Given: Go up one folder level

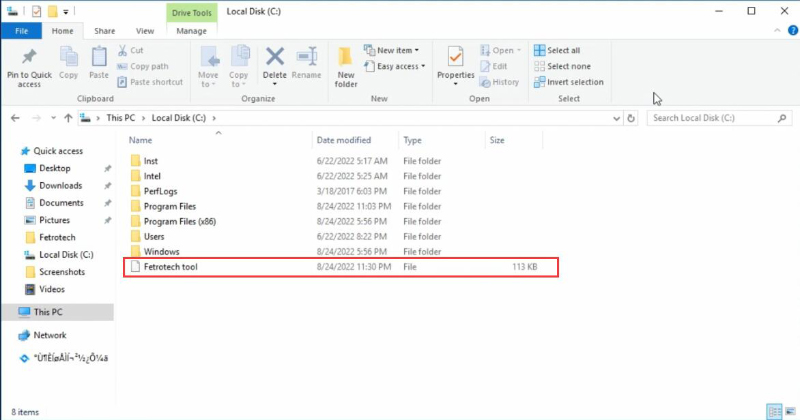Looking at the screenshot, I should [68, 118].
